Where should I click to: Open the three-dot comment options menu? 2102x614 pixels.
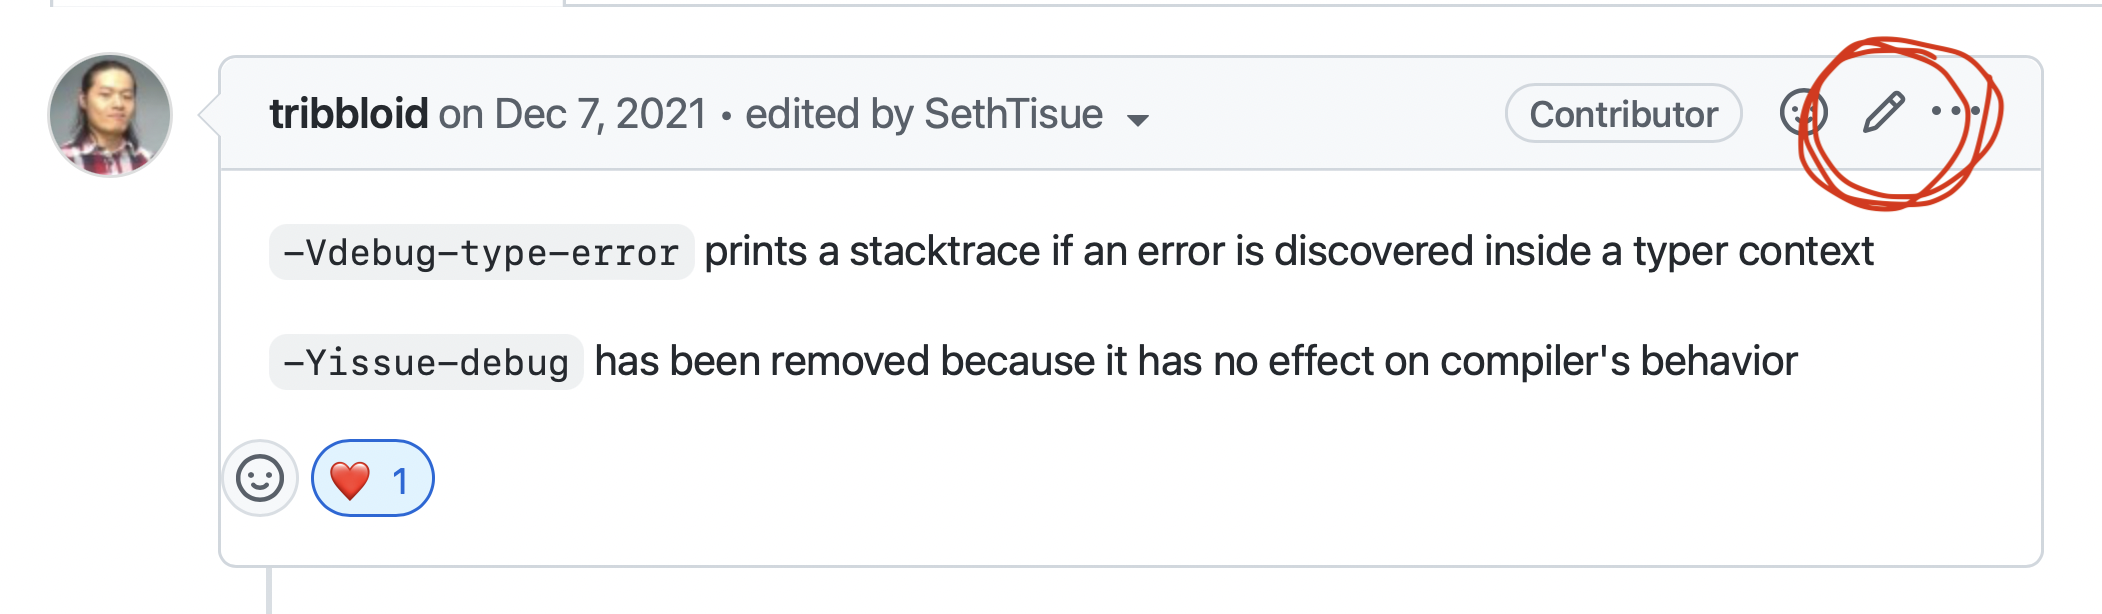click(1955, 111)
